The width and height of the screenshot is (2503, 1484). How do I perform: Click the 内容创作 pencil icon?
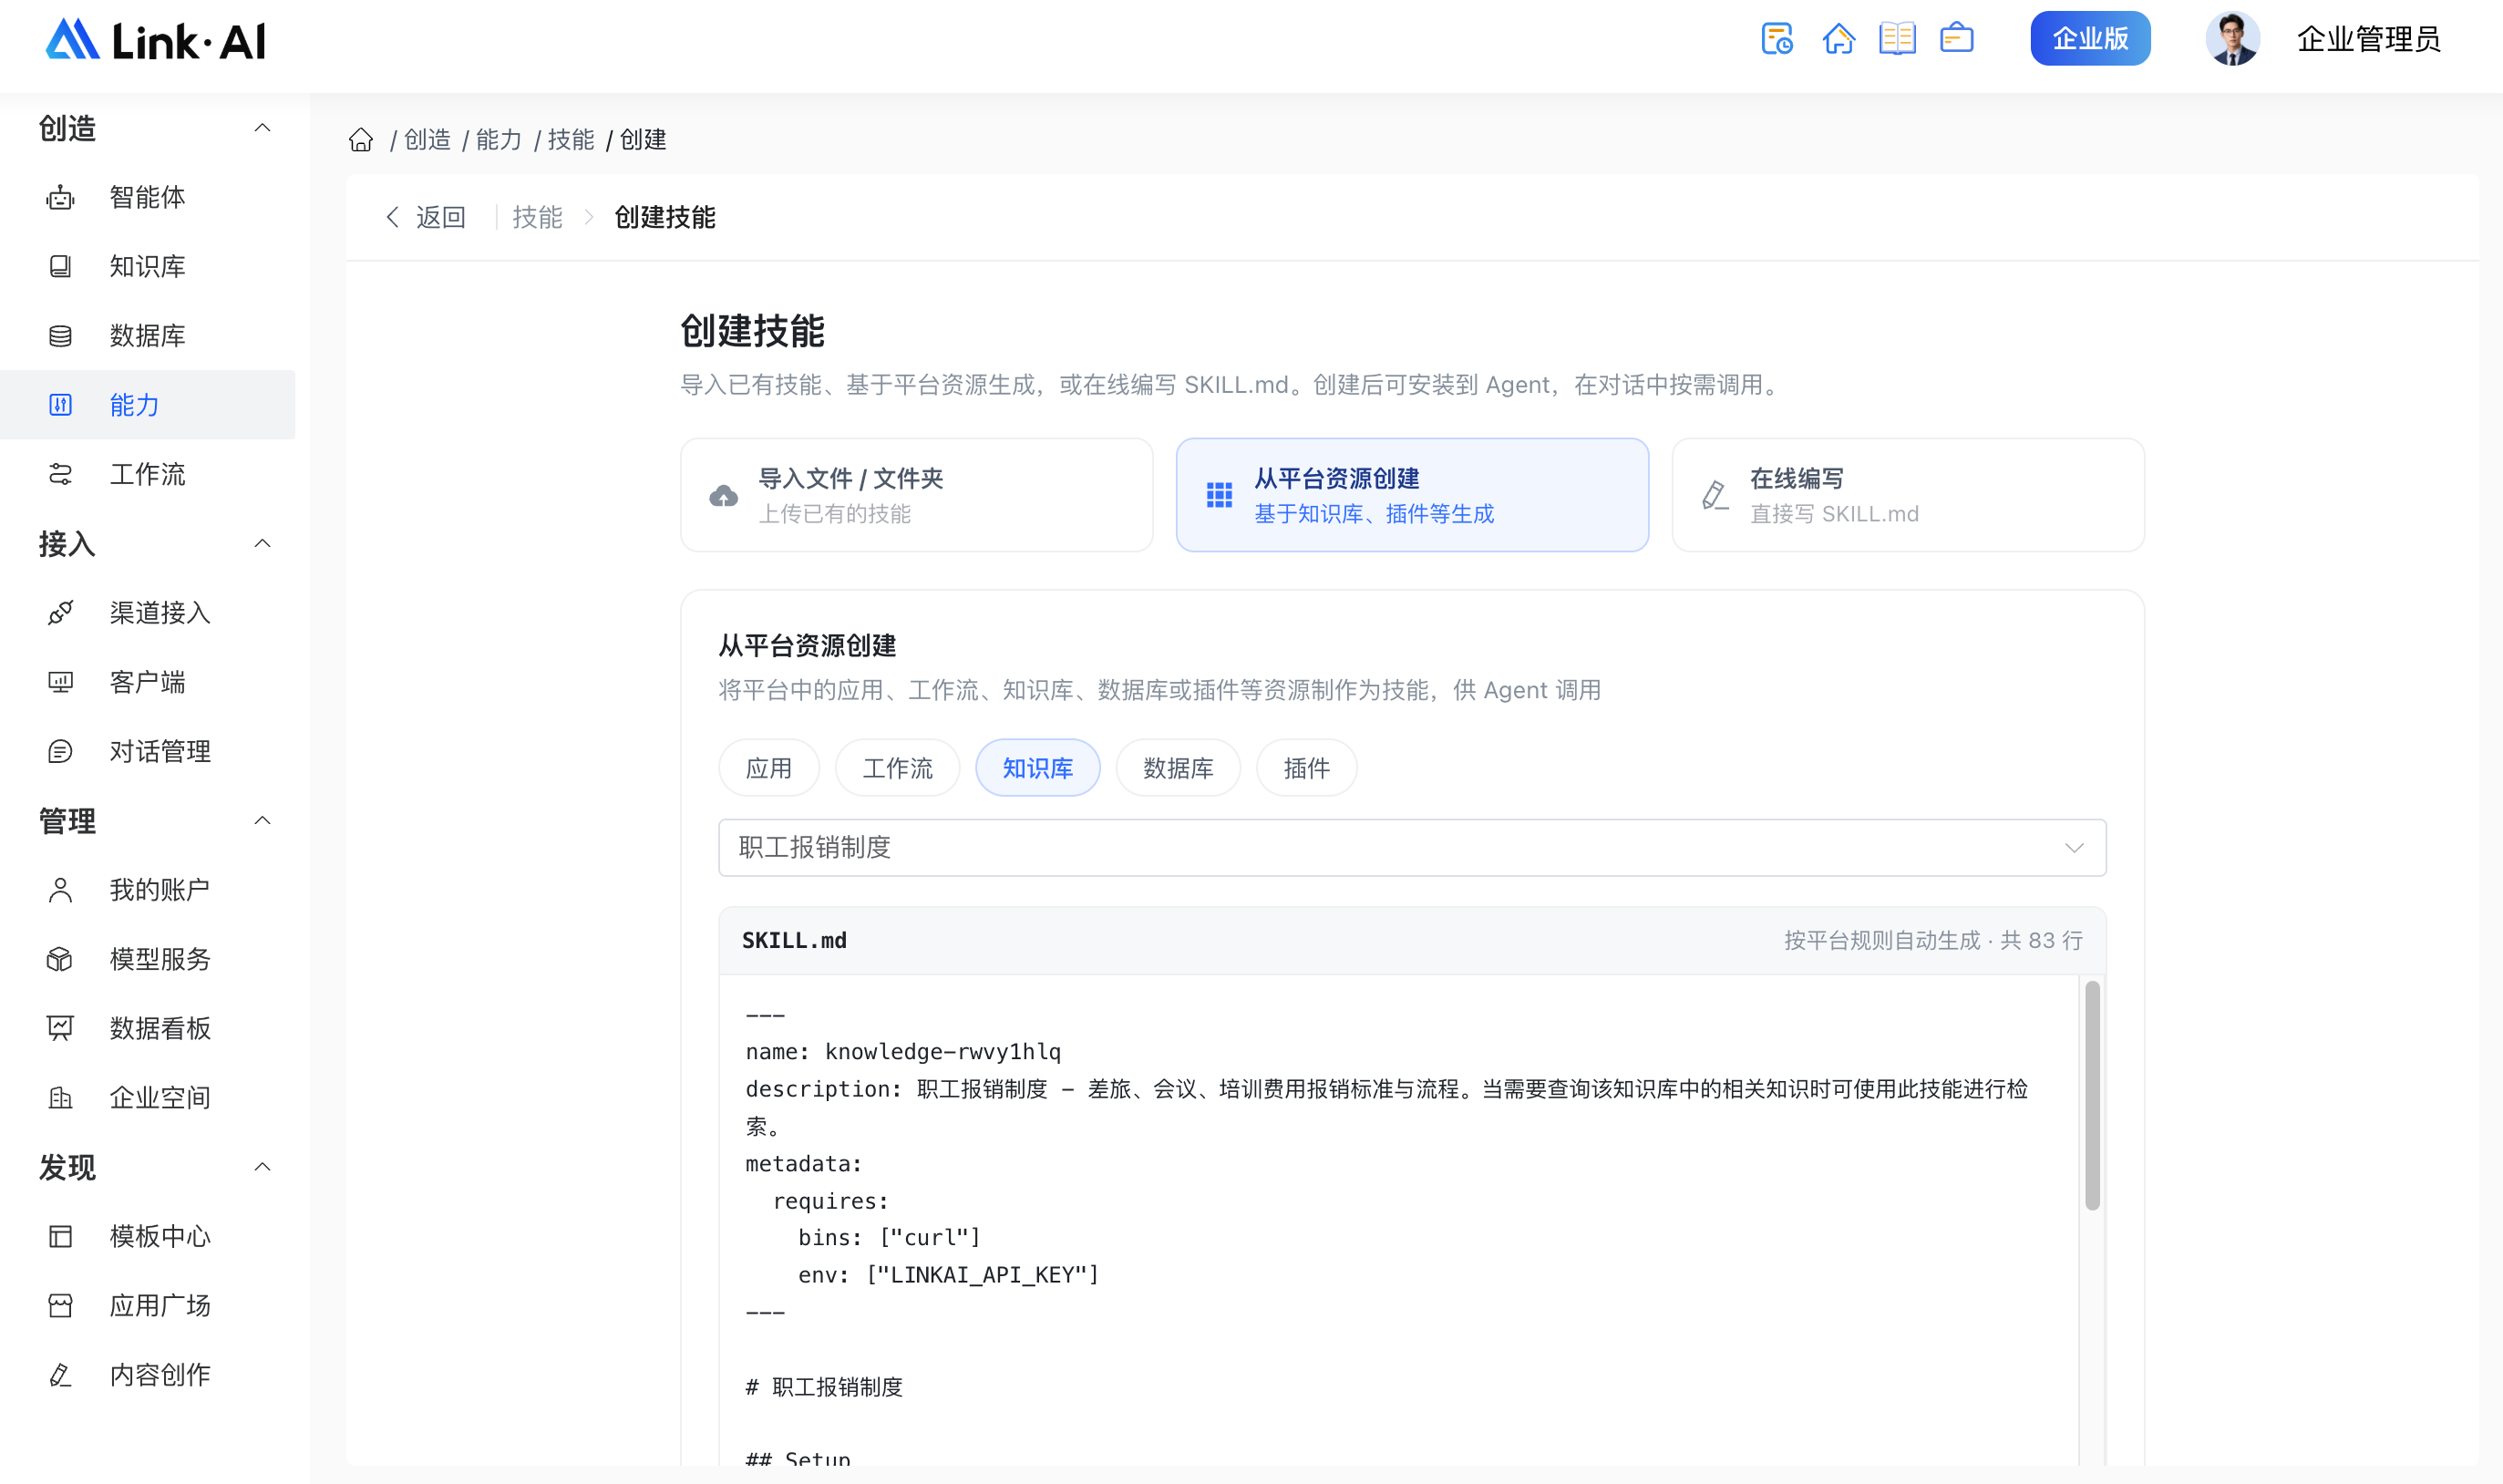(60, 1375)
